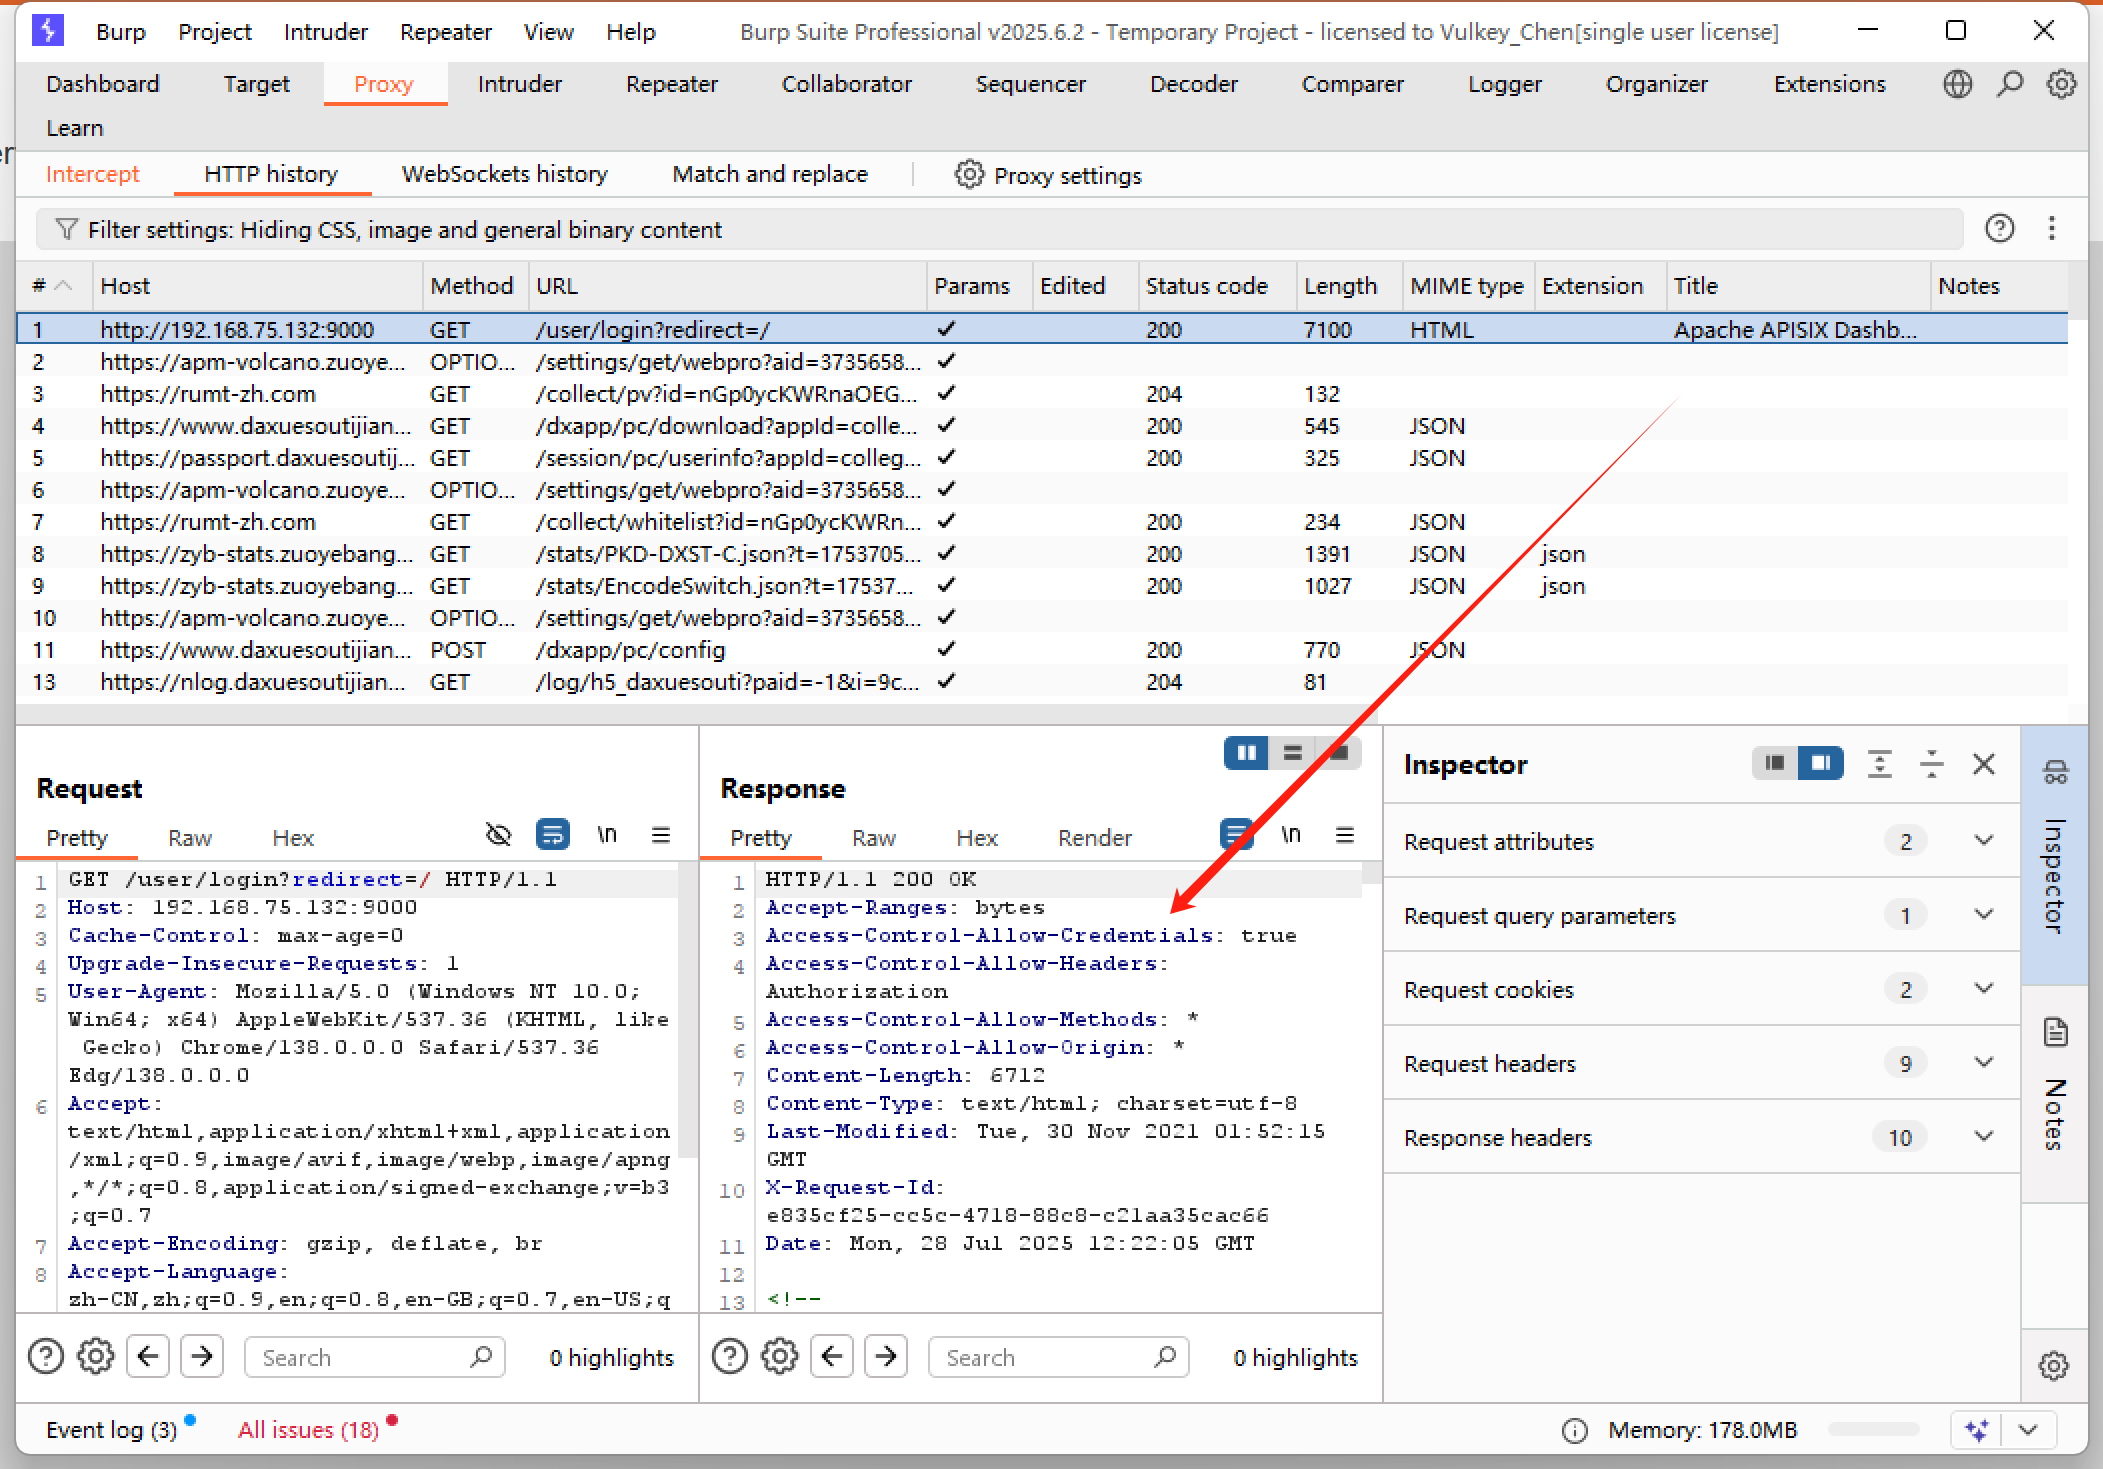Switch Response view to Render
Screen dimensions: 2103x1469
1095,838
